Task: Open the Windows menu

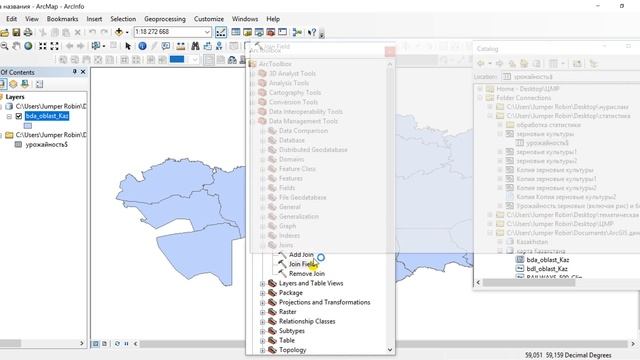Action: click(x=244, y=19)
